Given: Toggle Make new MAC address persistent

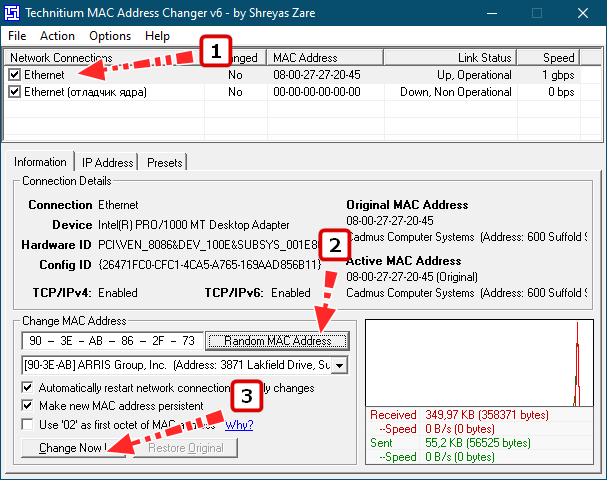Looking at the screenshot, I should tap(27, 405).
